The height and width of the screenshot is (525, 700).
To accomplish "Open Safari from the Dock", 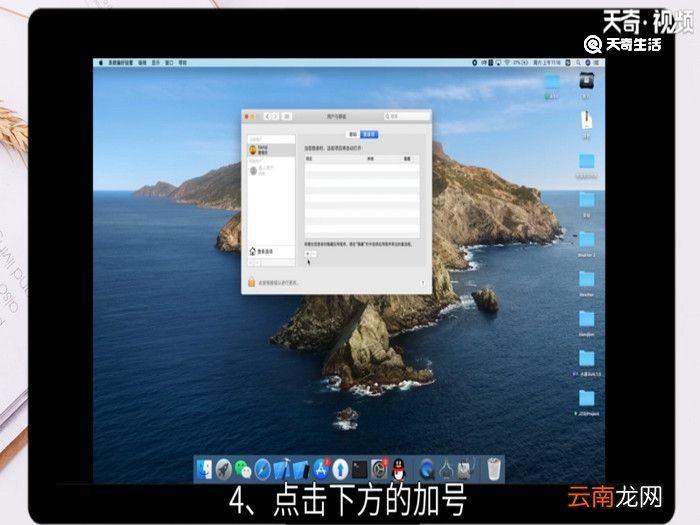I will (x=262, y=469).
